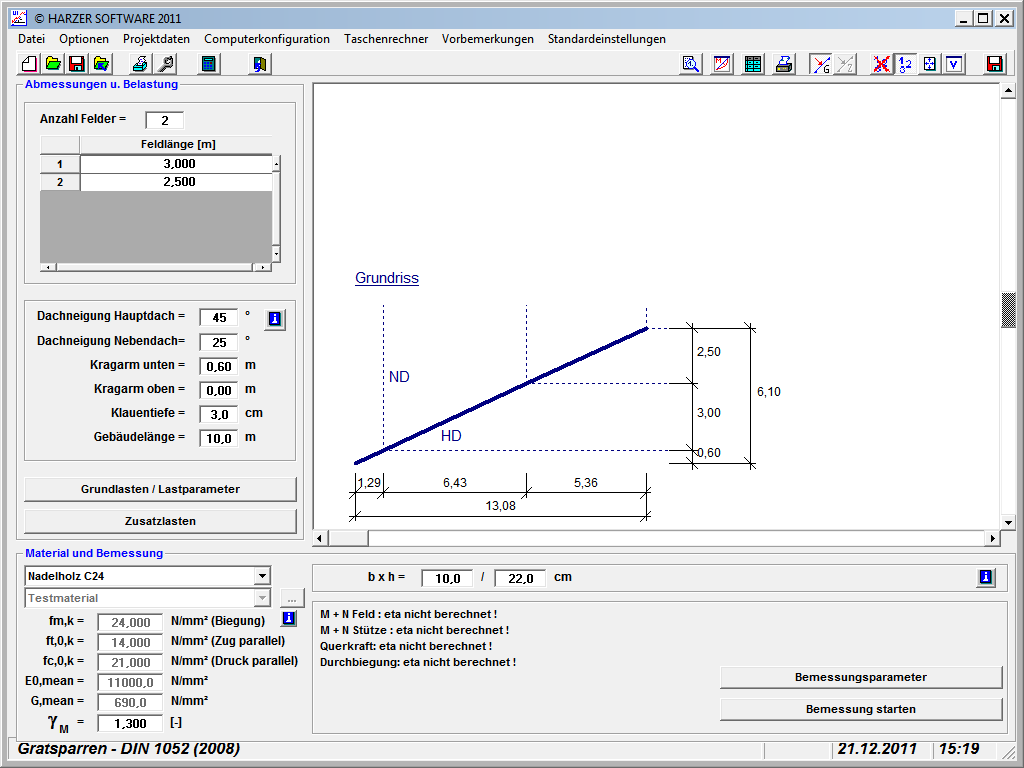This screenshot has height=768, width=1024.
Task: Click the exit door icon
Action: 260,64
